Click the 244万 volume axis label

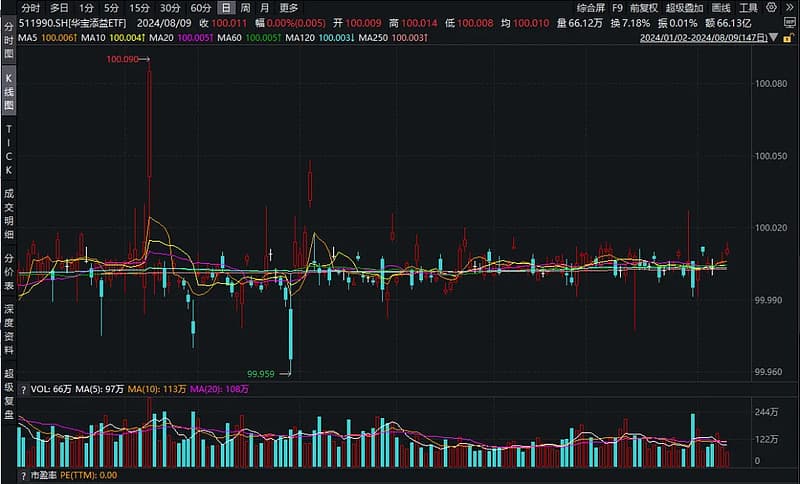[x=767, y=413]
